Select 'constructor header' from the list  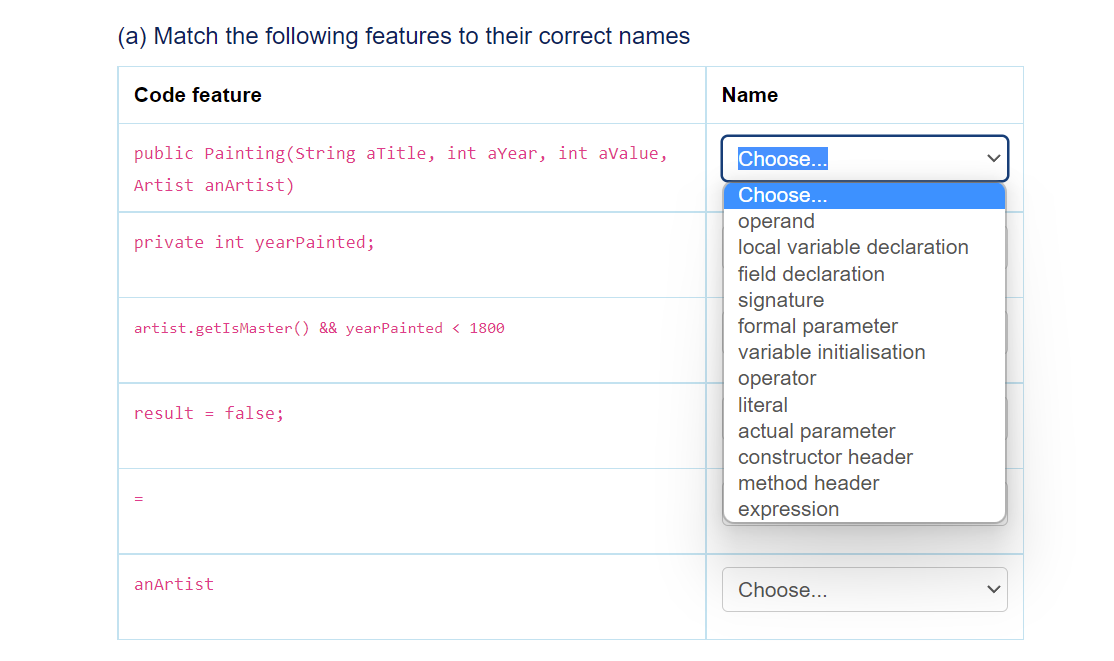(x=825, y=457)
